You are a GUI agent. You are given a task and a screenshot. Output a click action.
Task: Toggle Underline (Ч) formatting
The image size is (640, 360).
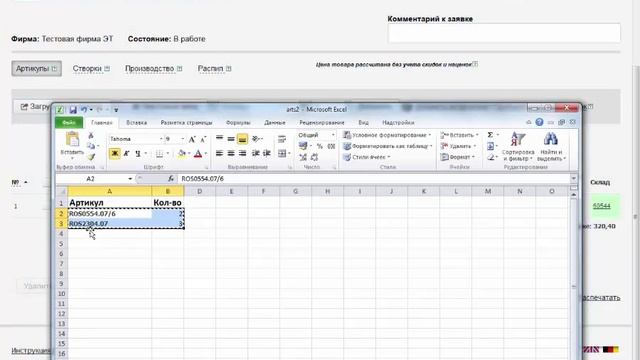click(x=138, y=153)
